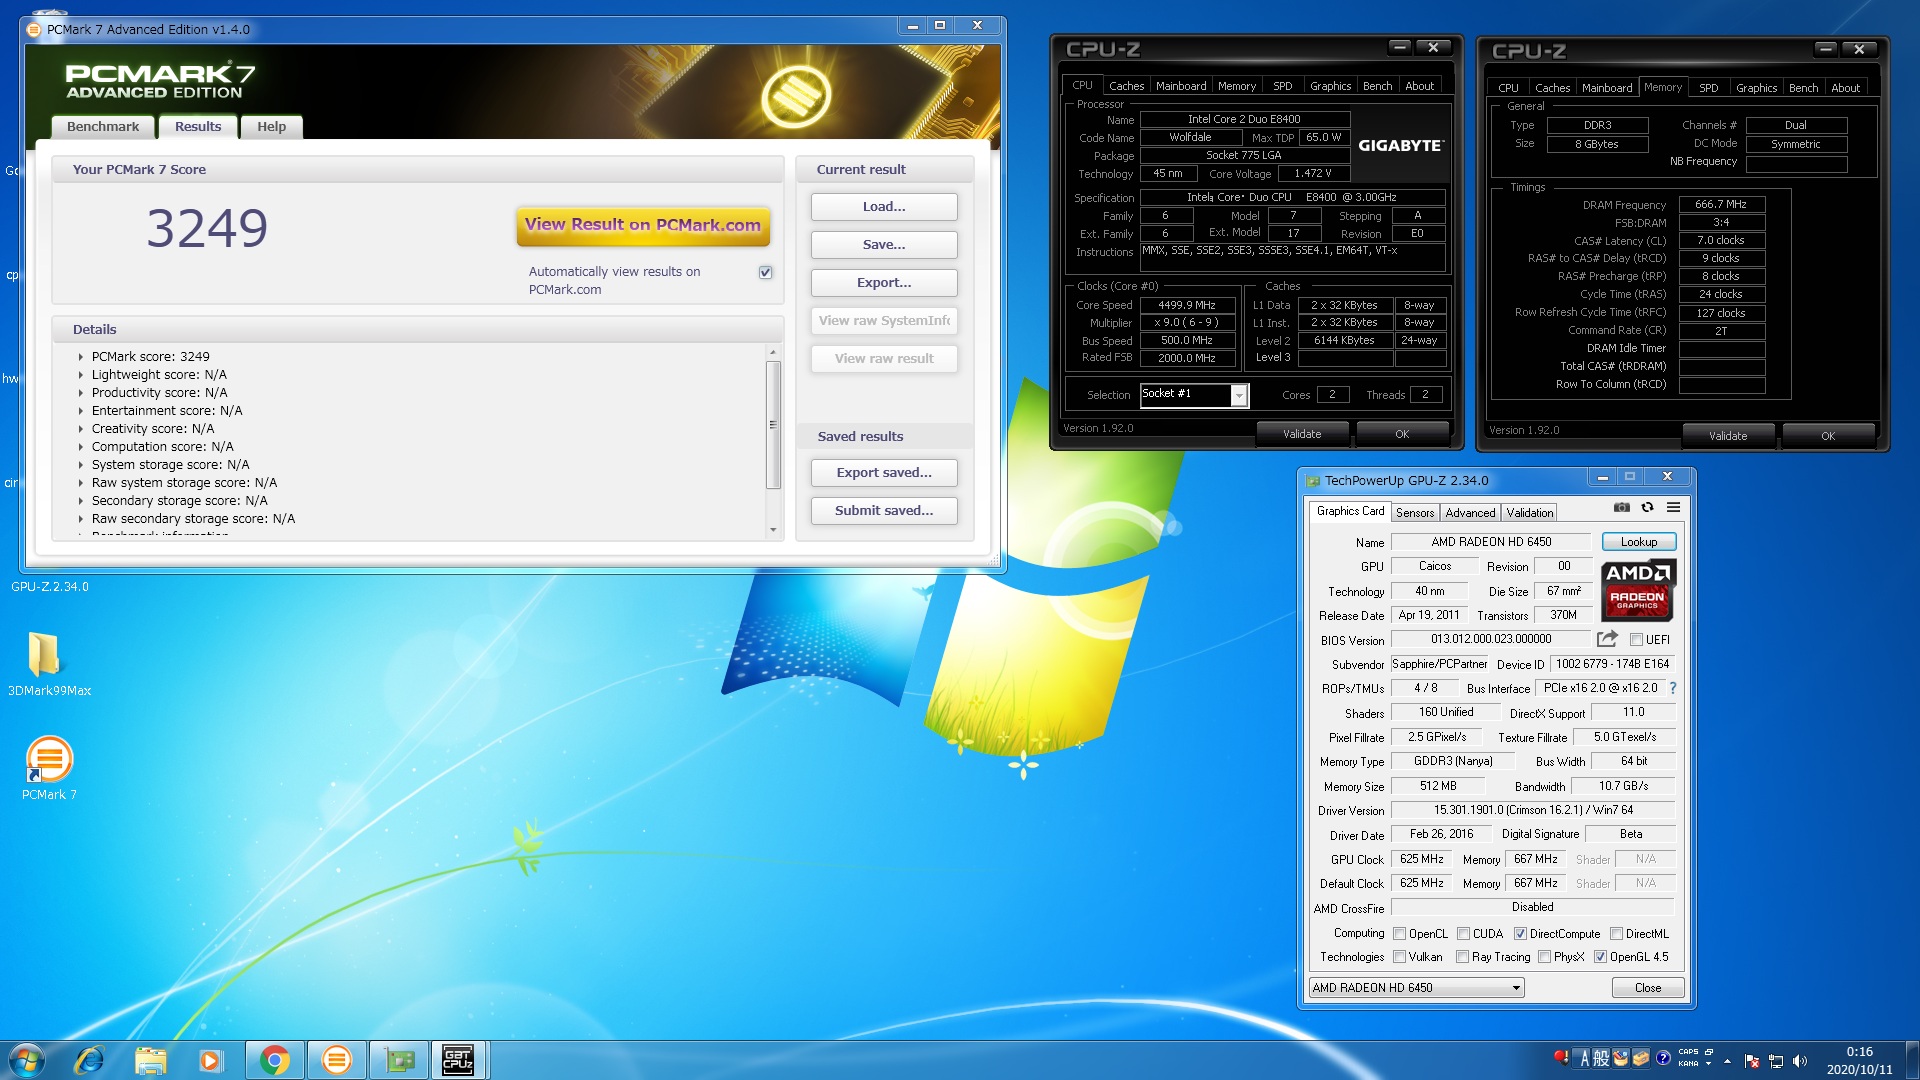This screenshot has height=1080, width=1920.
Task: Click View Result on PCMark.com button
Action: click(643, 225)
